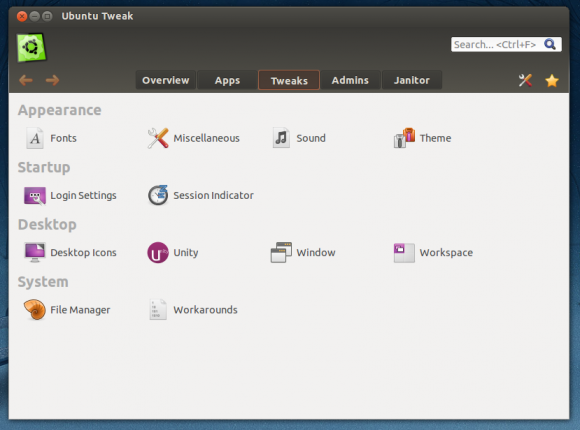Open the Window tweak icon
Screen dimensions: 580x430
[x=281, y=252]
